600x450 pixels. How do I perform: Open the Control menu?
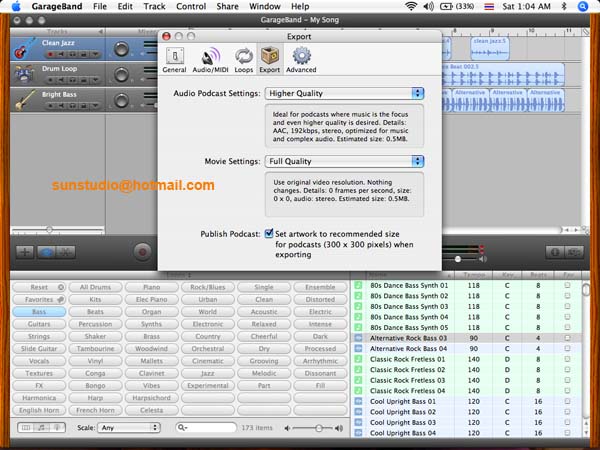(191, 7)
